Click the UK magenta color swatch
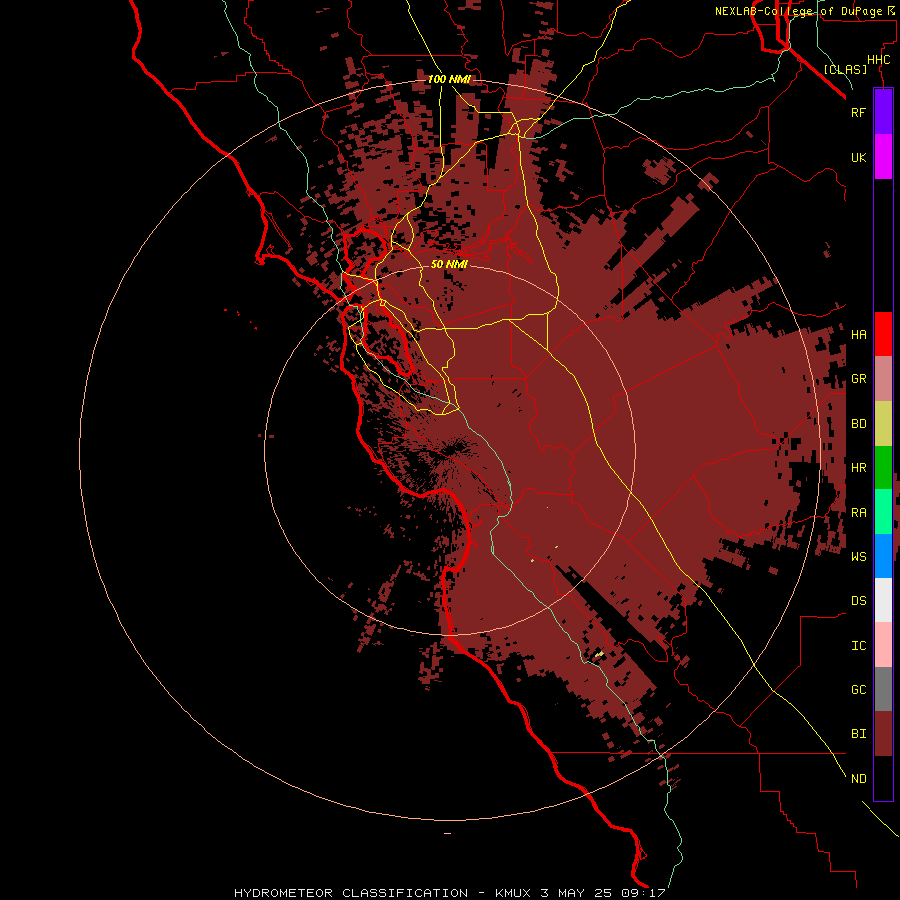 point(883,157)
